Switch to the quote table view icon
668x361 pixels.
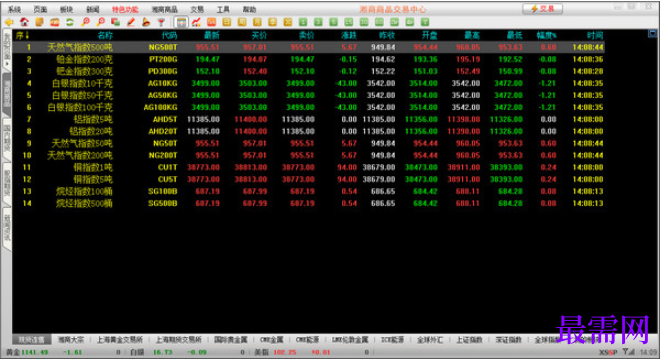point(181,22)
